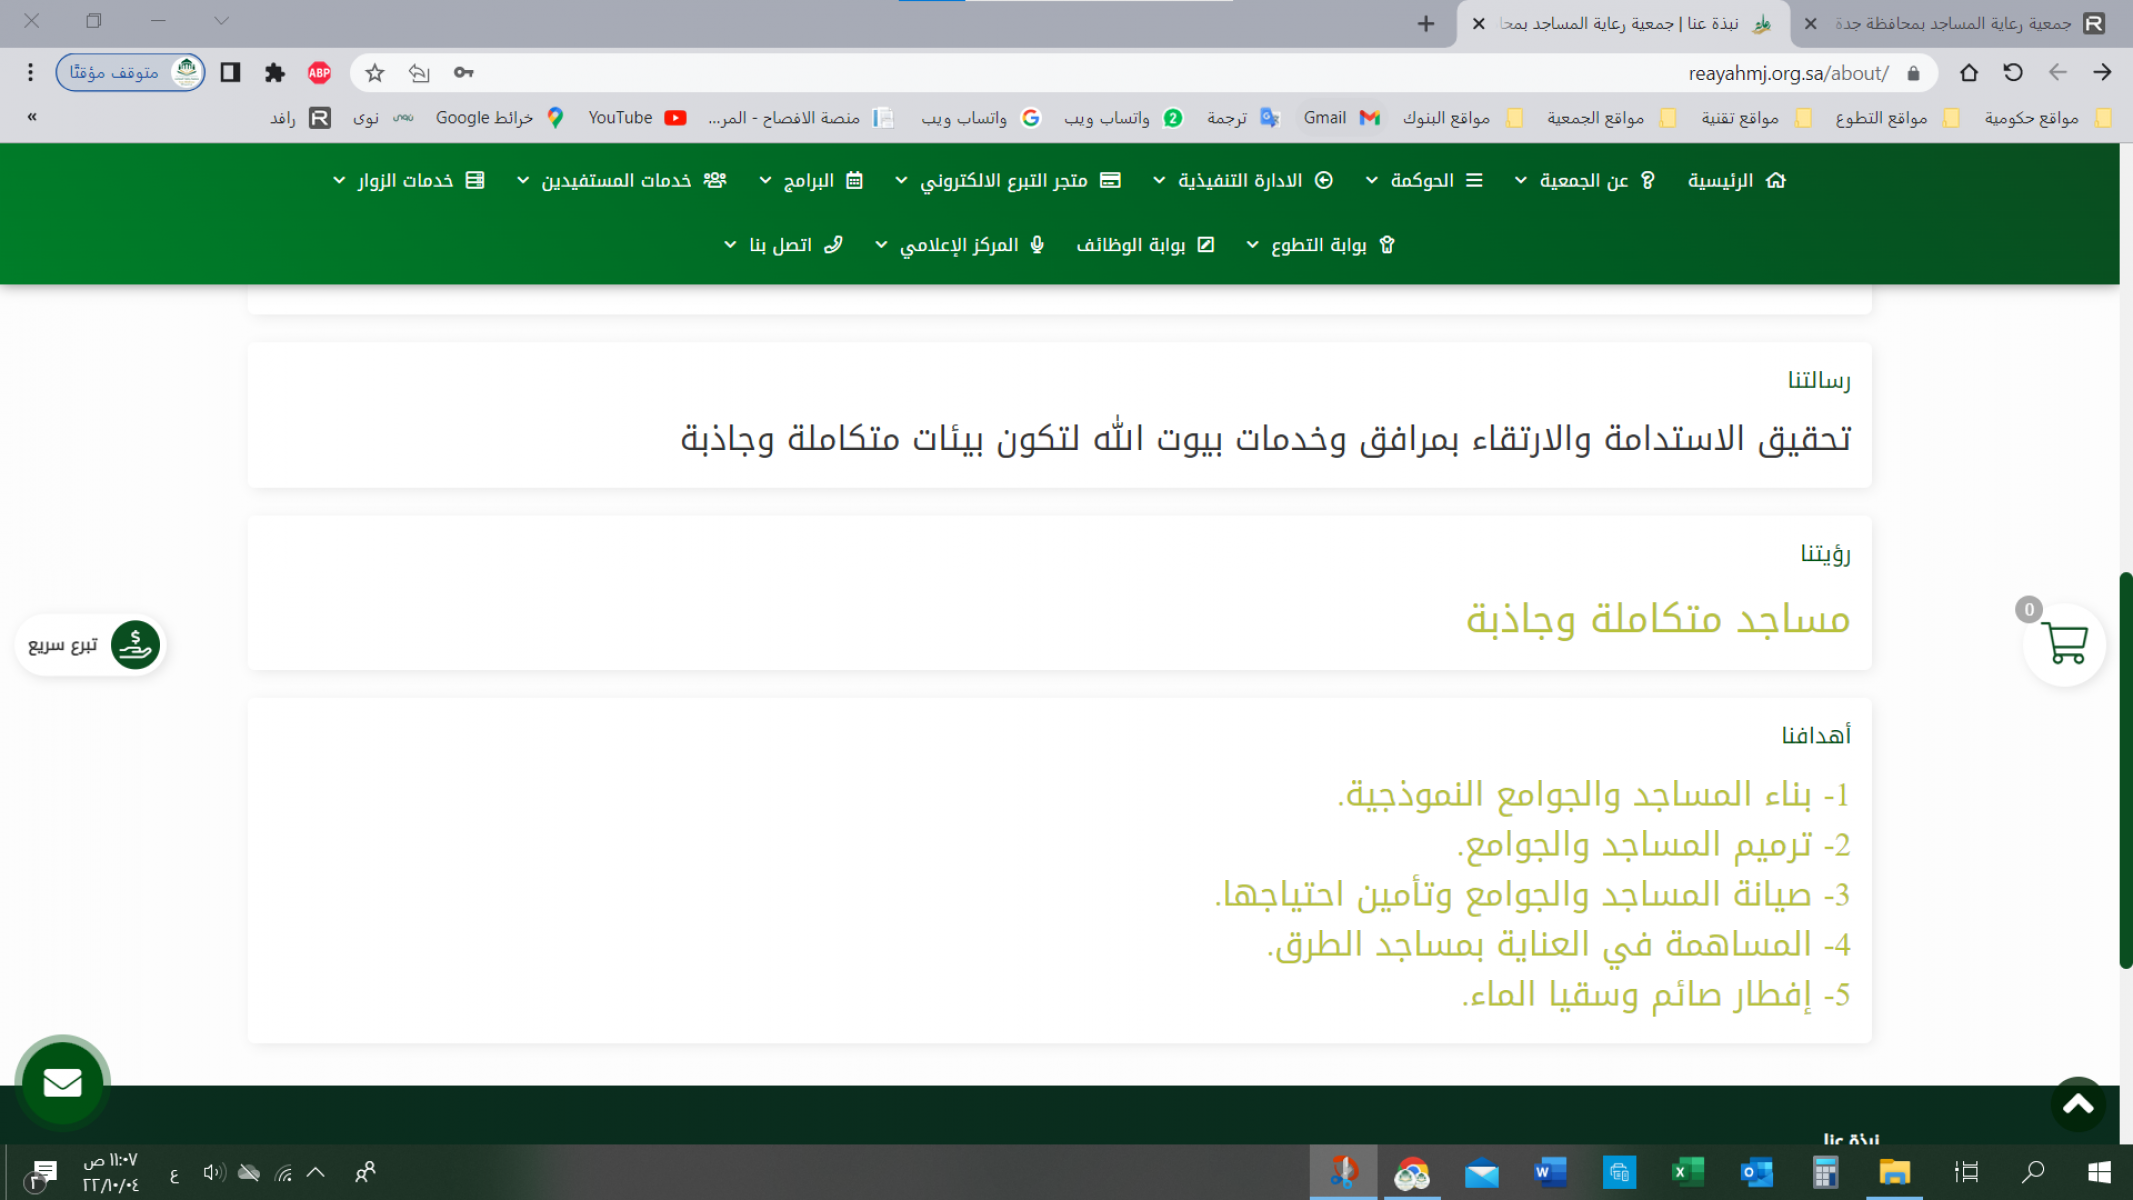This screenshot has height=1200, width=2133.
Task: Click the scroll-to-top arrow button
Action: tap(2078, 1104)
